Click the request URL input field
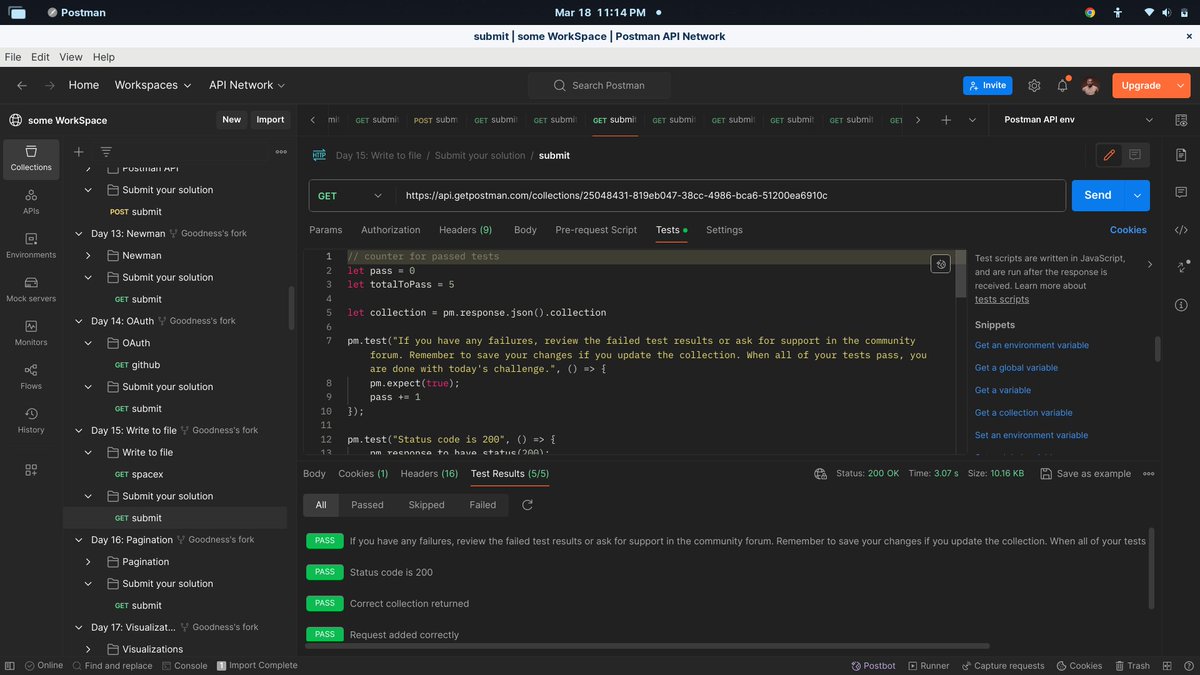This screenshot has height=675, width=1200. click(730, 196)
